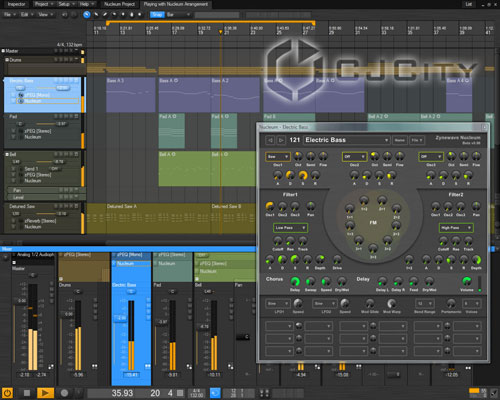500x400 pixels.
Task: Select previous preset in Nucleus
Action: [270, 140]
